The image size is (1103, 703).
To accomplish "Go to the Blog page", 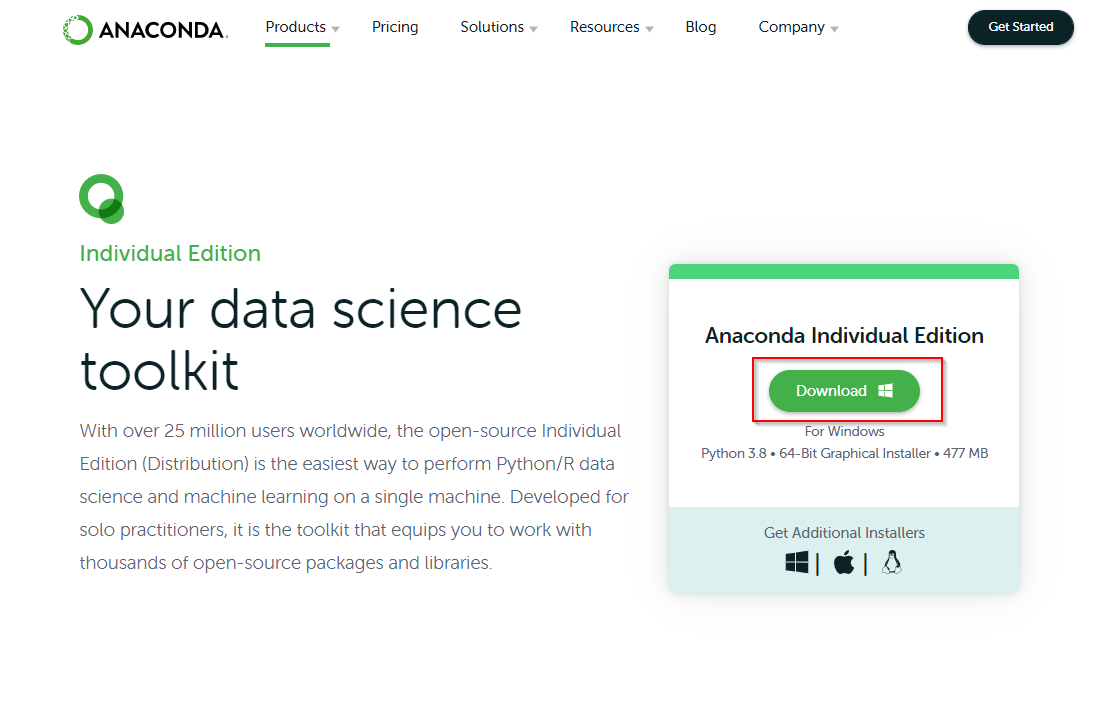I will pos(701,27).
